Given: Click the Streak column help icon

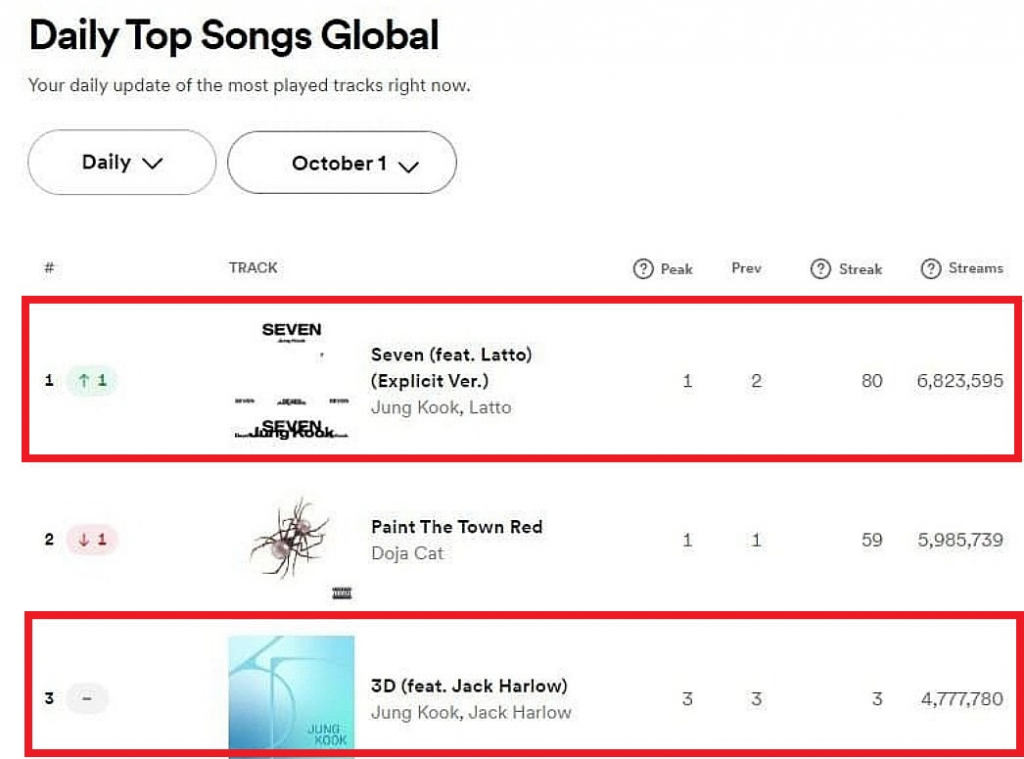Looking at the screenshot, I should [x=820, y=268].
